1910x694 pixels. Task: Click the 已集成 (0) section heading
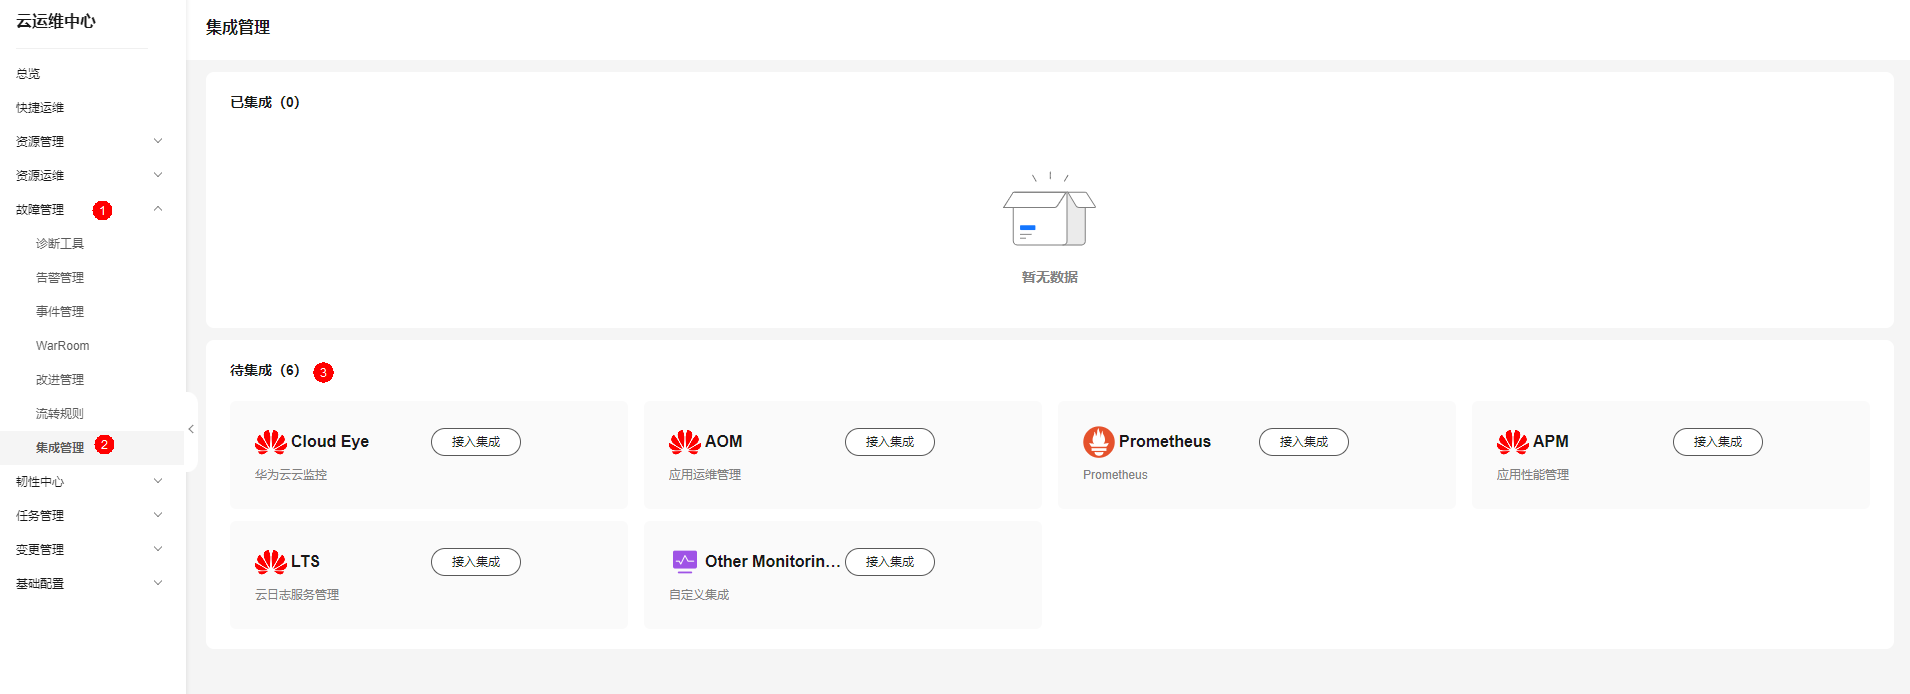[265, 102]
